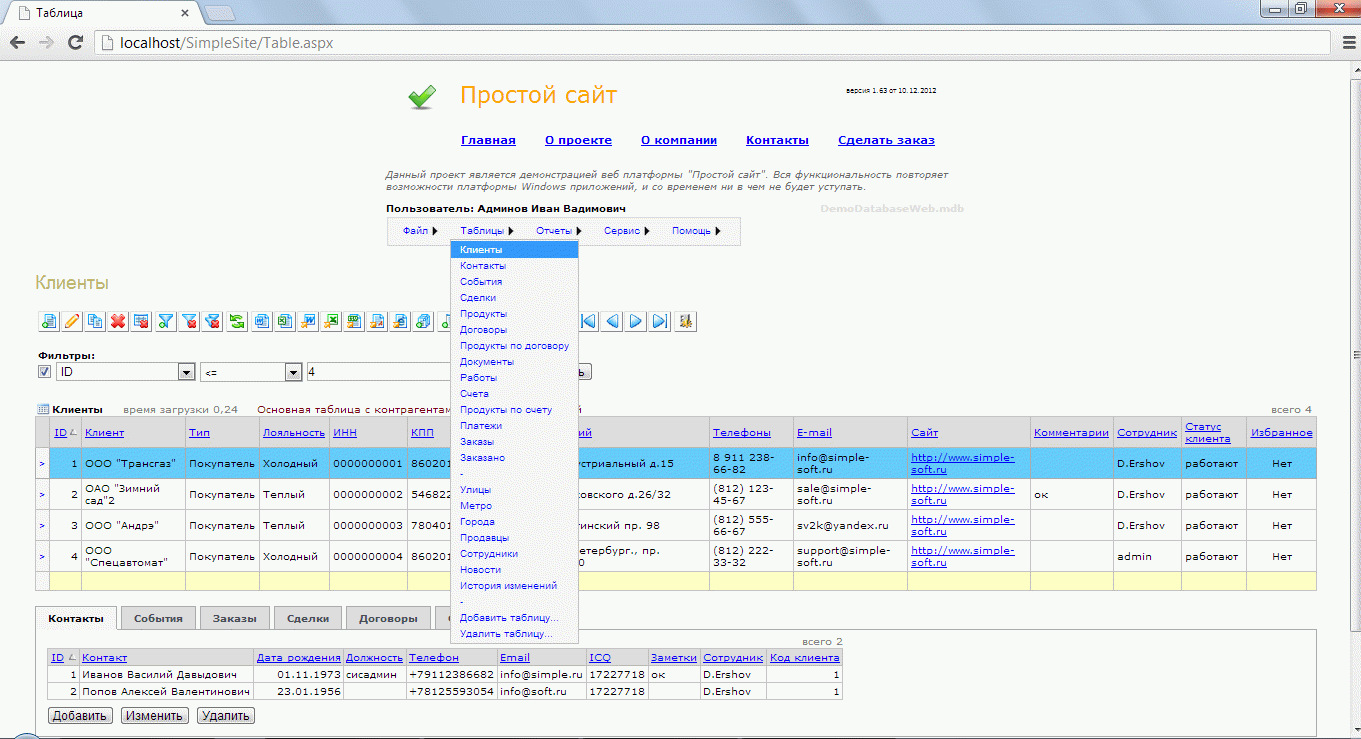Click e-mail sv2k@yandex.ru cell

(850, 526)
